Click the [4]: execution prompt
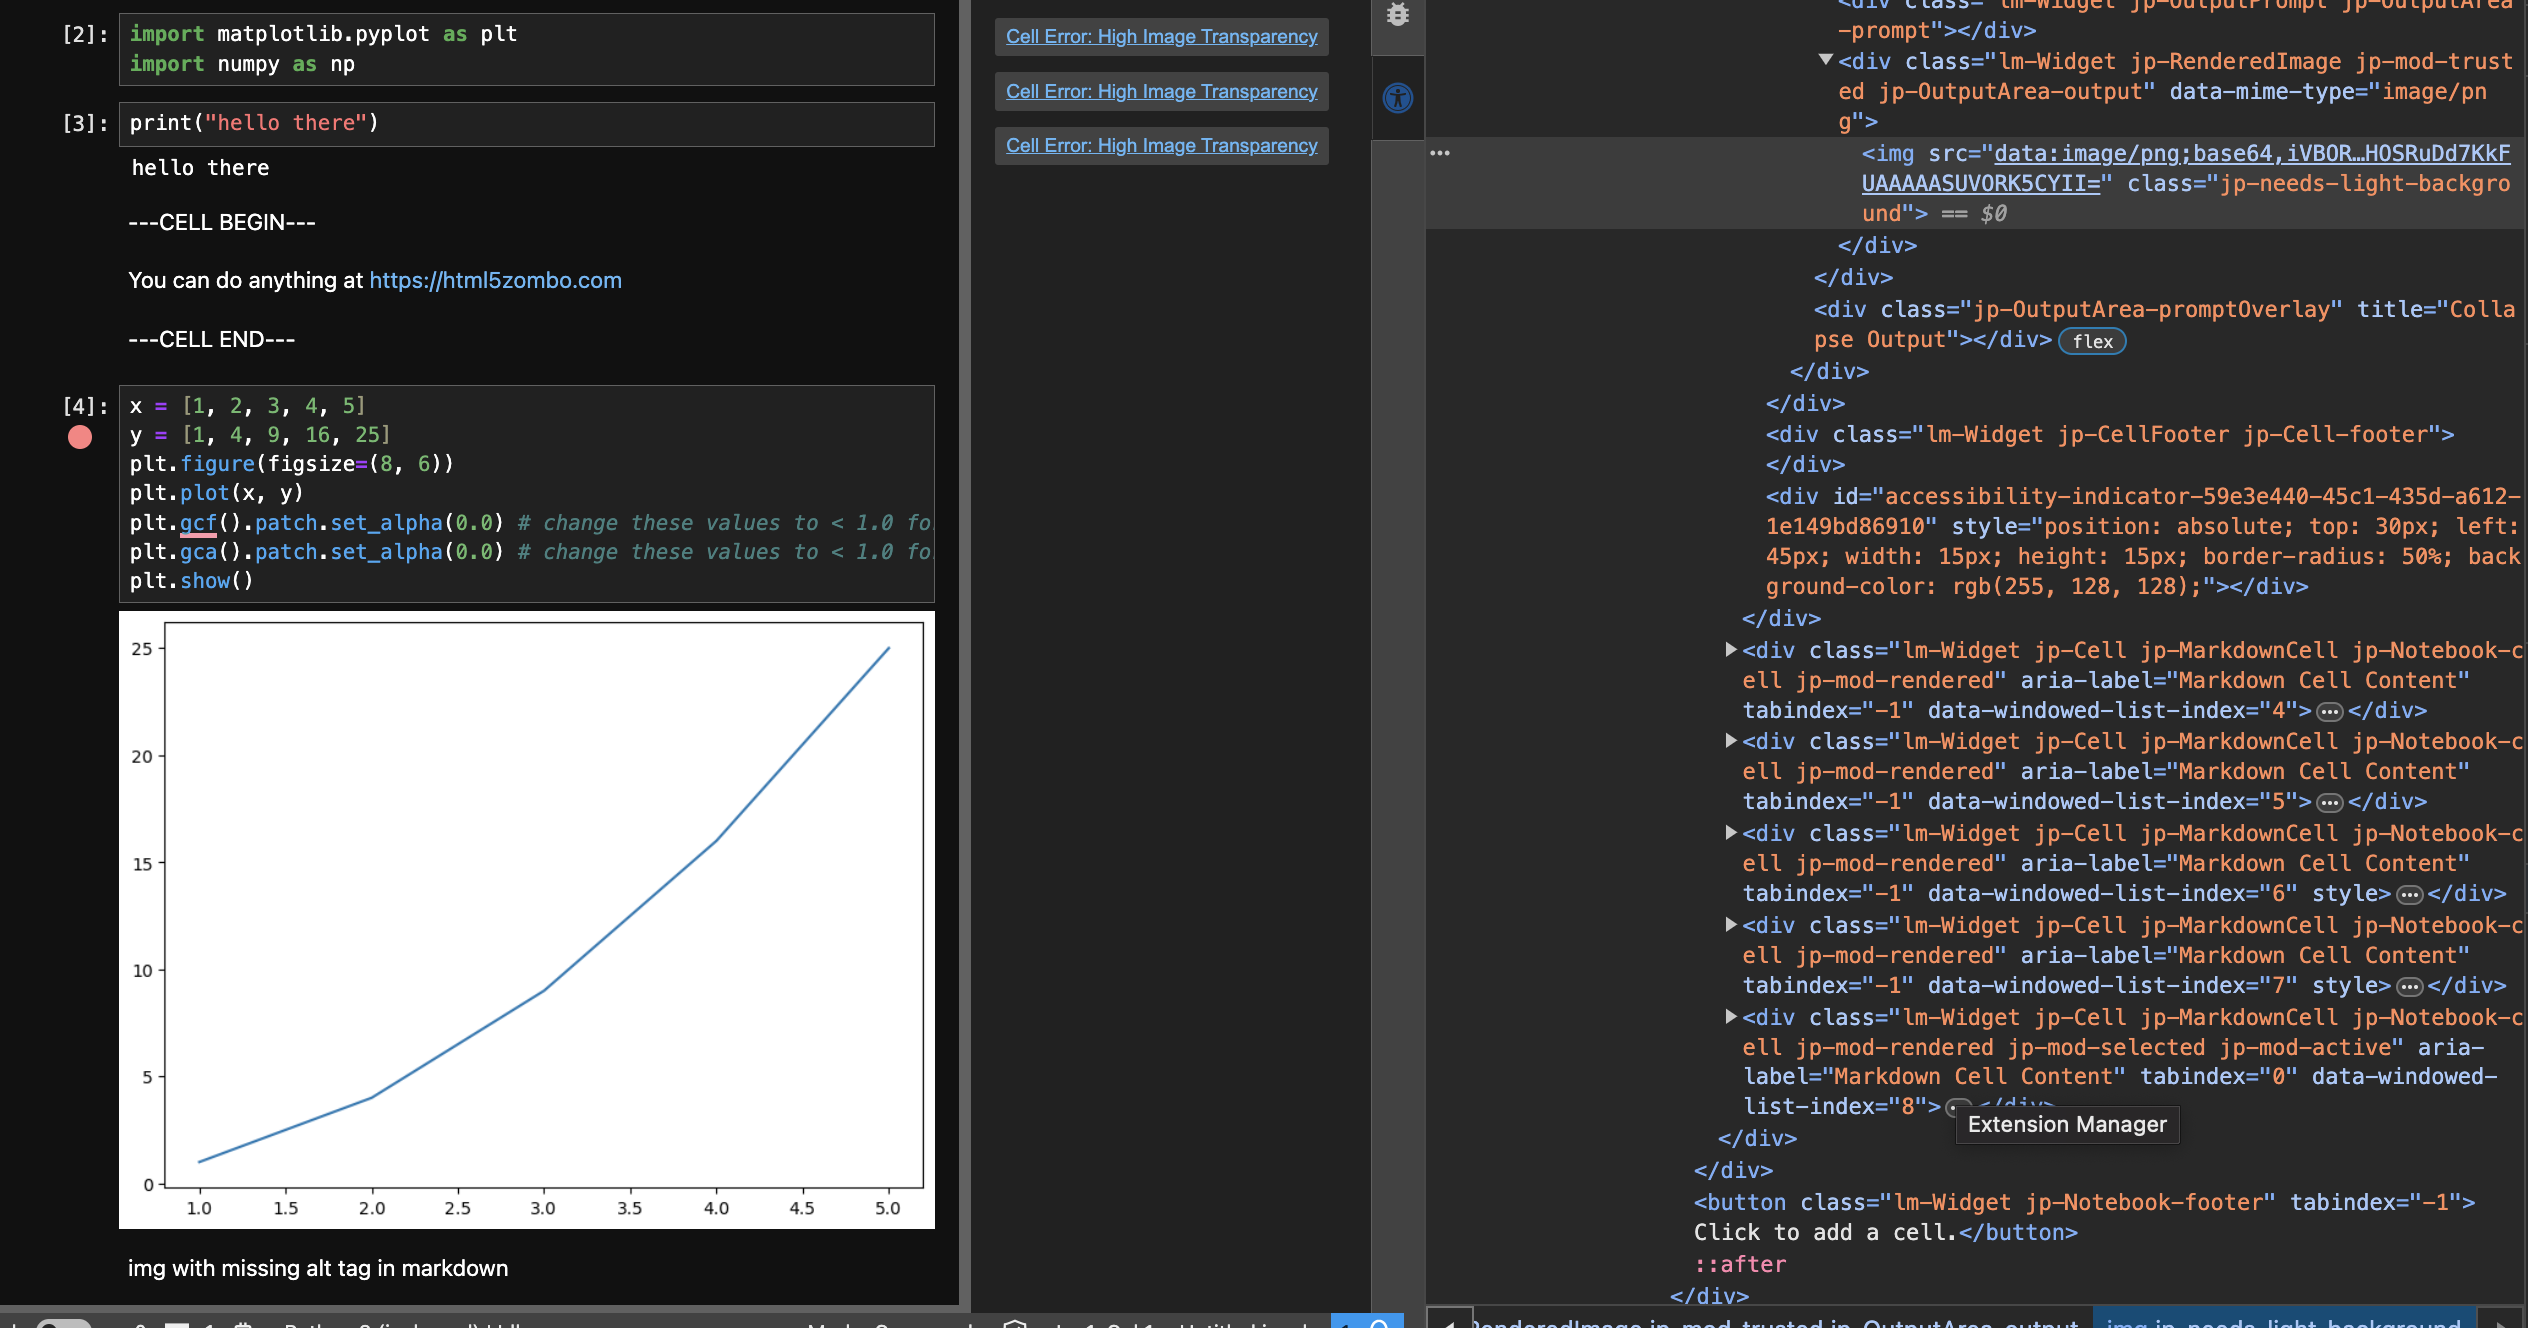Viewport: 2528px width, 1328px height. click(85, 406)
